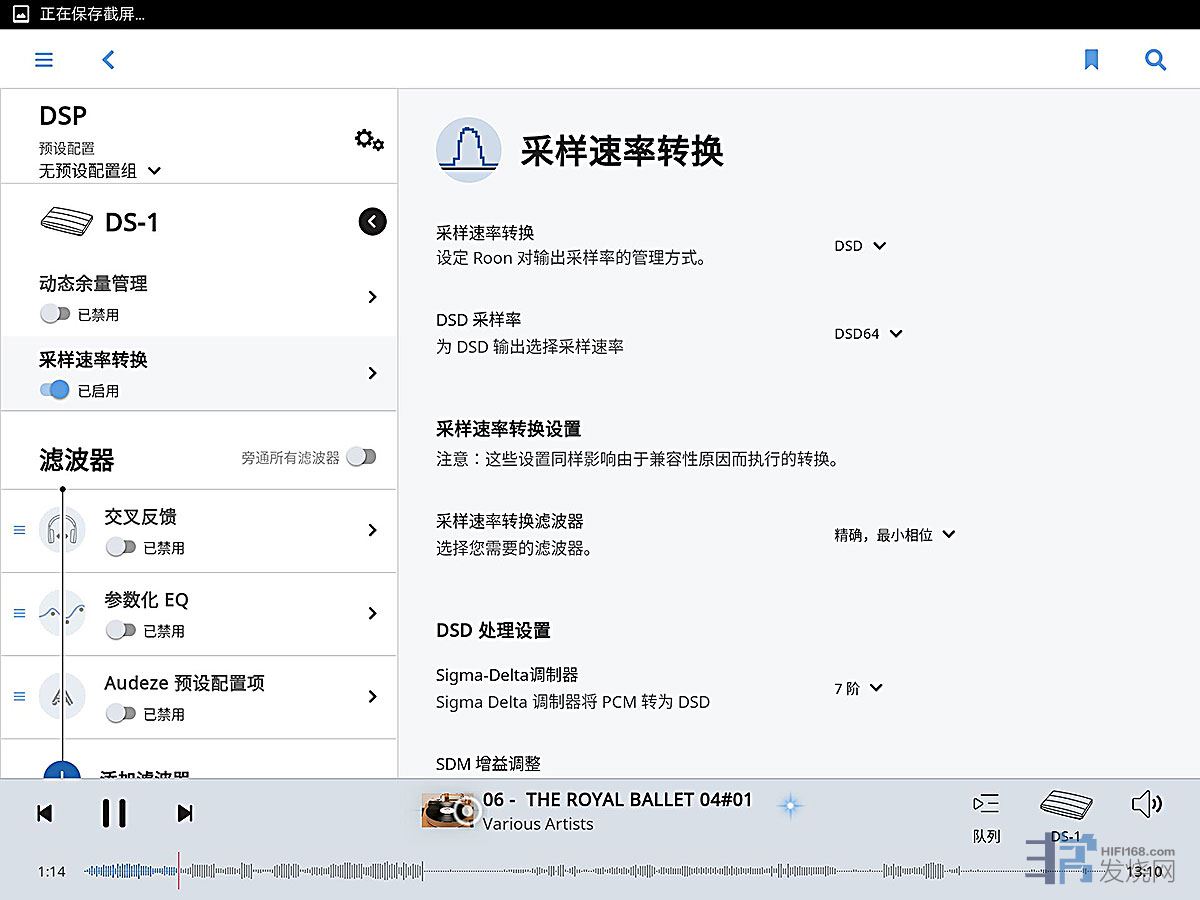
Task: Click the volume speaker icon
Action: coord(1146,804)
